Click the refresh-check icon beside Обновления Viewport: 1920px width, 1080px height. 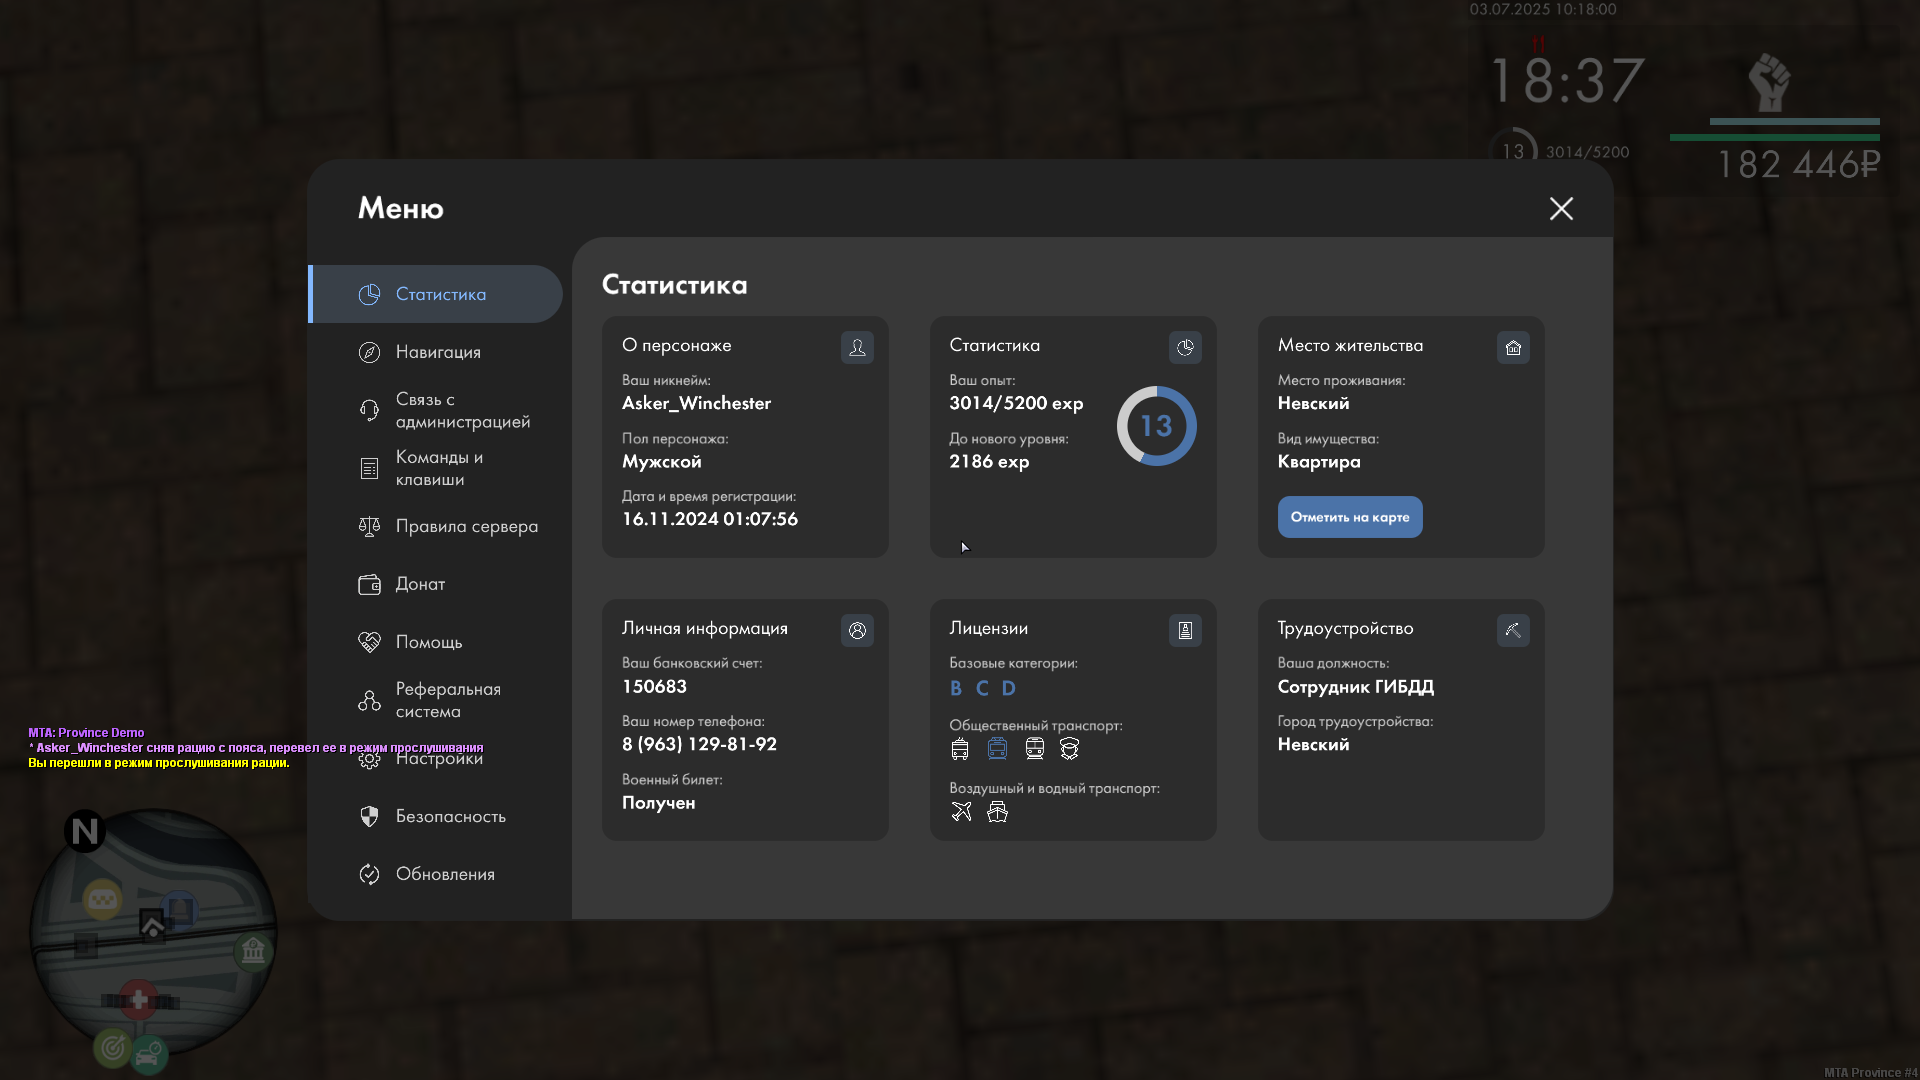tap(369, 874)
